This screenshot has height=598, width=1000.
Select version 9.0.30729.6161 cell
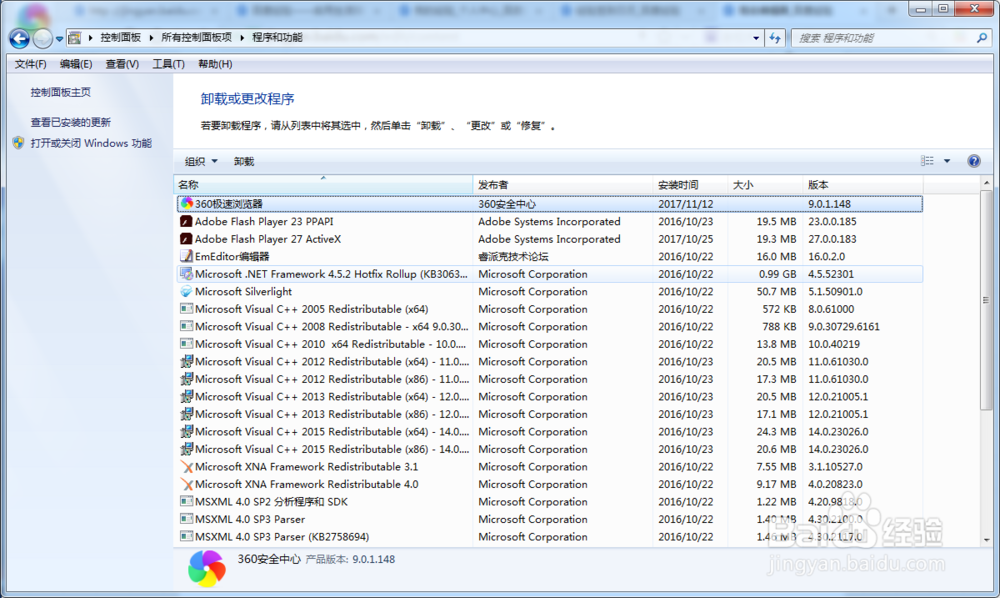tap(843, 327)
